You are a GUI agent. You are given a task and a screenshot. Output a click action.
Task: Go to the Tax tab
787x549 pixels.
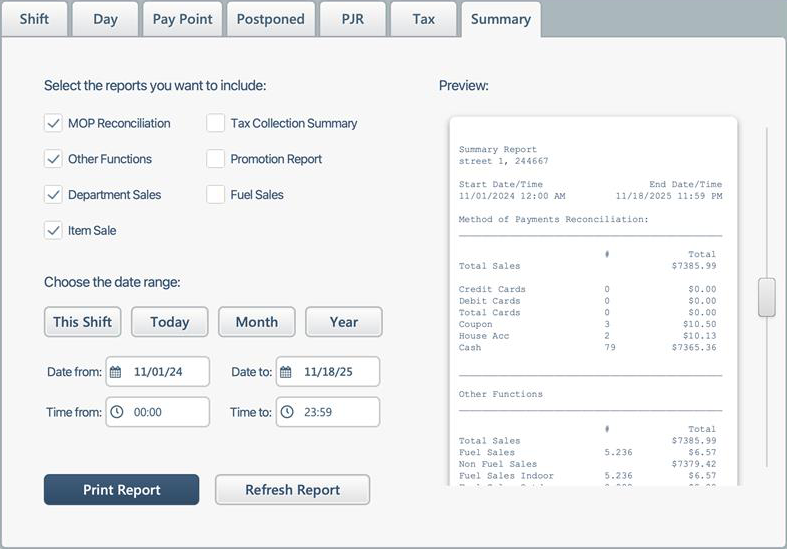coord(424,19)
